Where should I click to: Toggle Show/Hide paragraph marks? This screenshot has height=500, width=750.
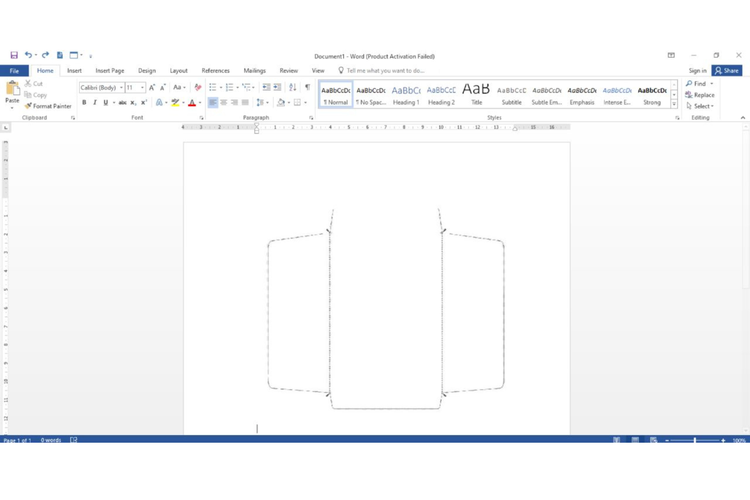coord(307,88)
